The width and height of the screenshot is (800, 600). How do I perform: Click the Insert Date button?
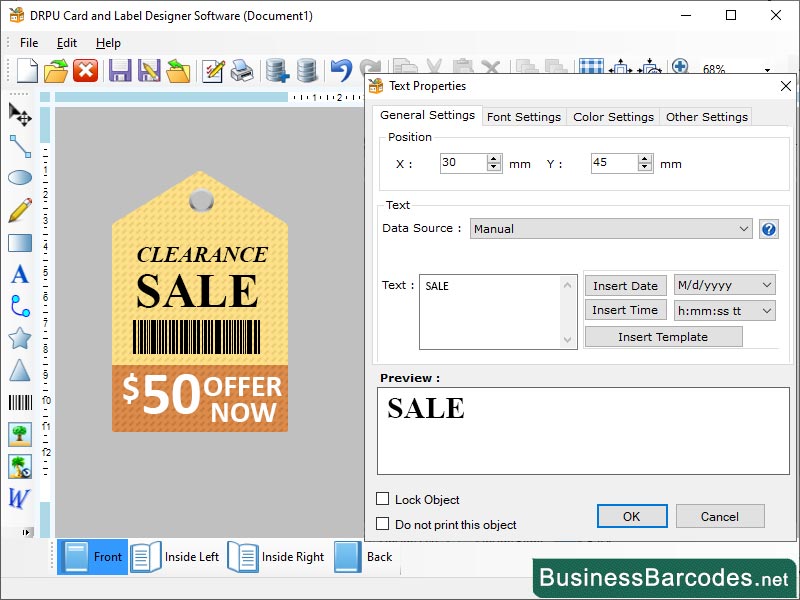pyautogui.click(x=625, y=286)
